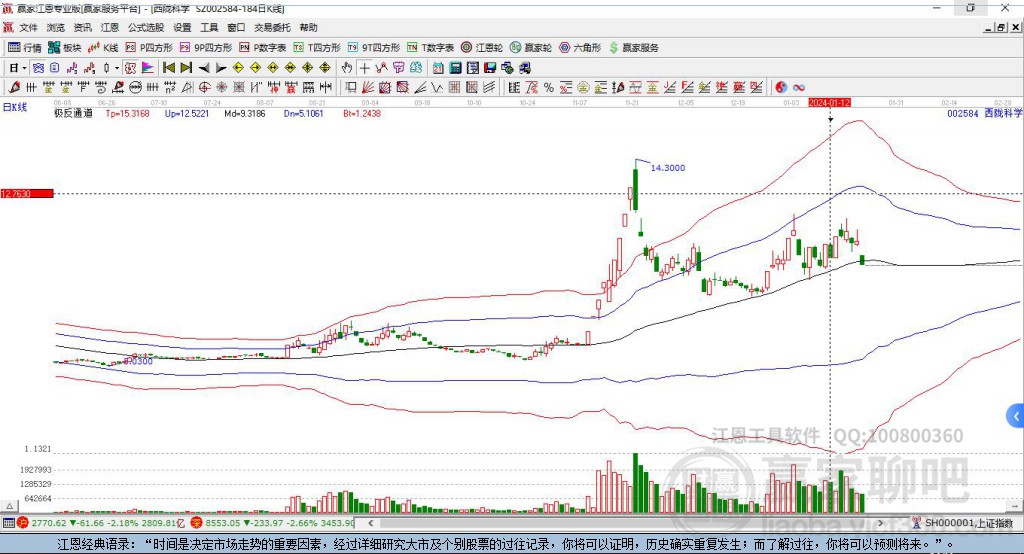Click the truck icon in toolbar
Viewport: 1024px width, 554px height.
524,68
